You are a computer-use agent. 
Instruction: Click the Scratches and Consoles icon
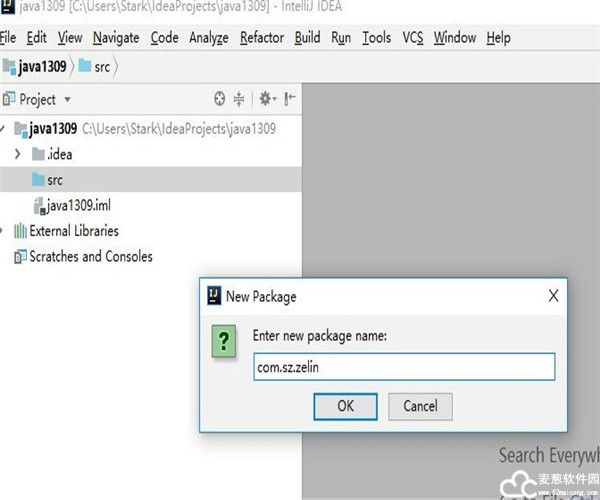pos(20,256)
